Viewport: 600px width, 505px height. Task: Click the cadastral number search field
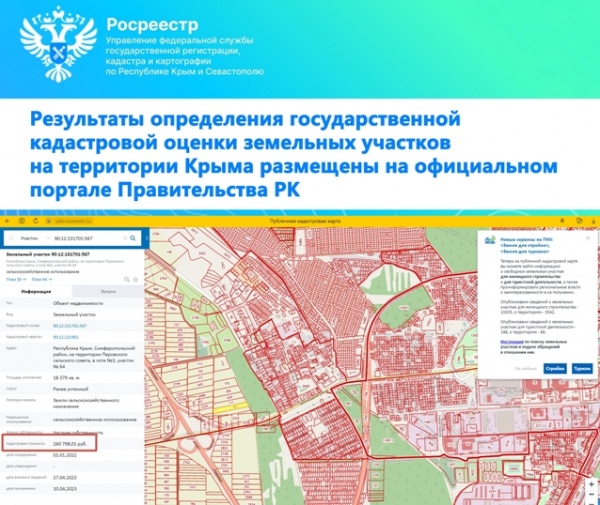pyautogui.click(x=87, y=238)
